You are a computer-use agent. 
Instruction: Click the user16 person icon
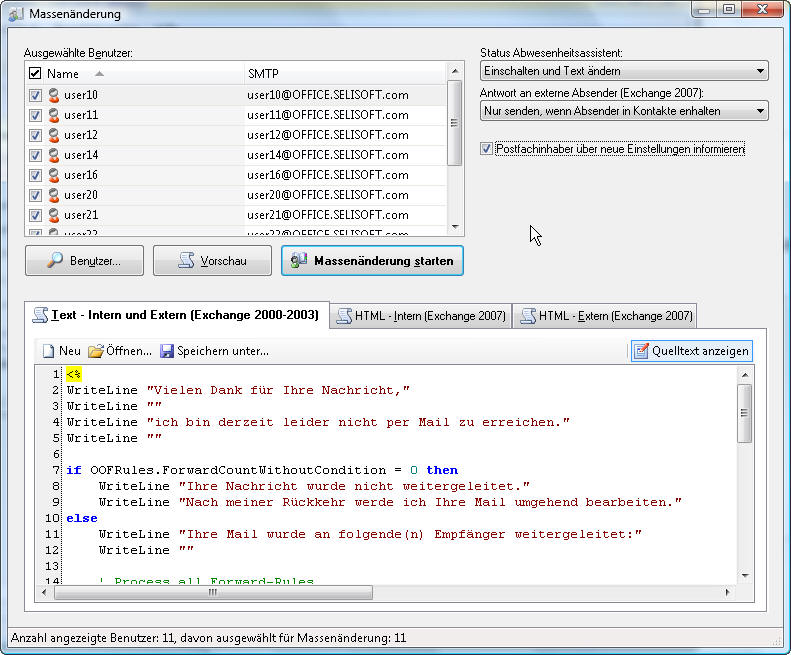(53, 175)
